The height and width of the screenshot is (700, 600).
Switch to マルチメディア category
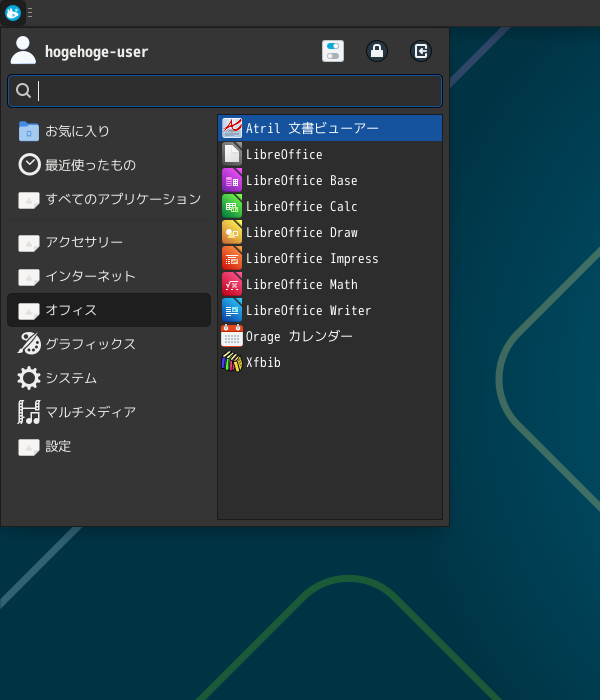pos(90,412)
